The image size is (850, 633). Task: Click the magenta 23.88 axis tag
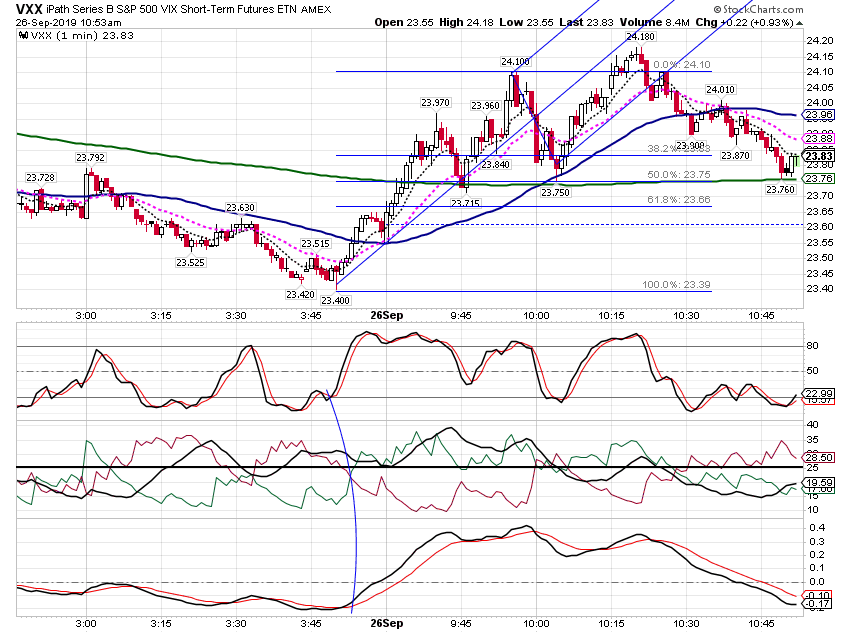click(819, 138)
